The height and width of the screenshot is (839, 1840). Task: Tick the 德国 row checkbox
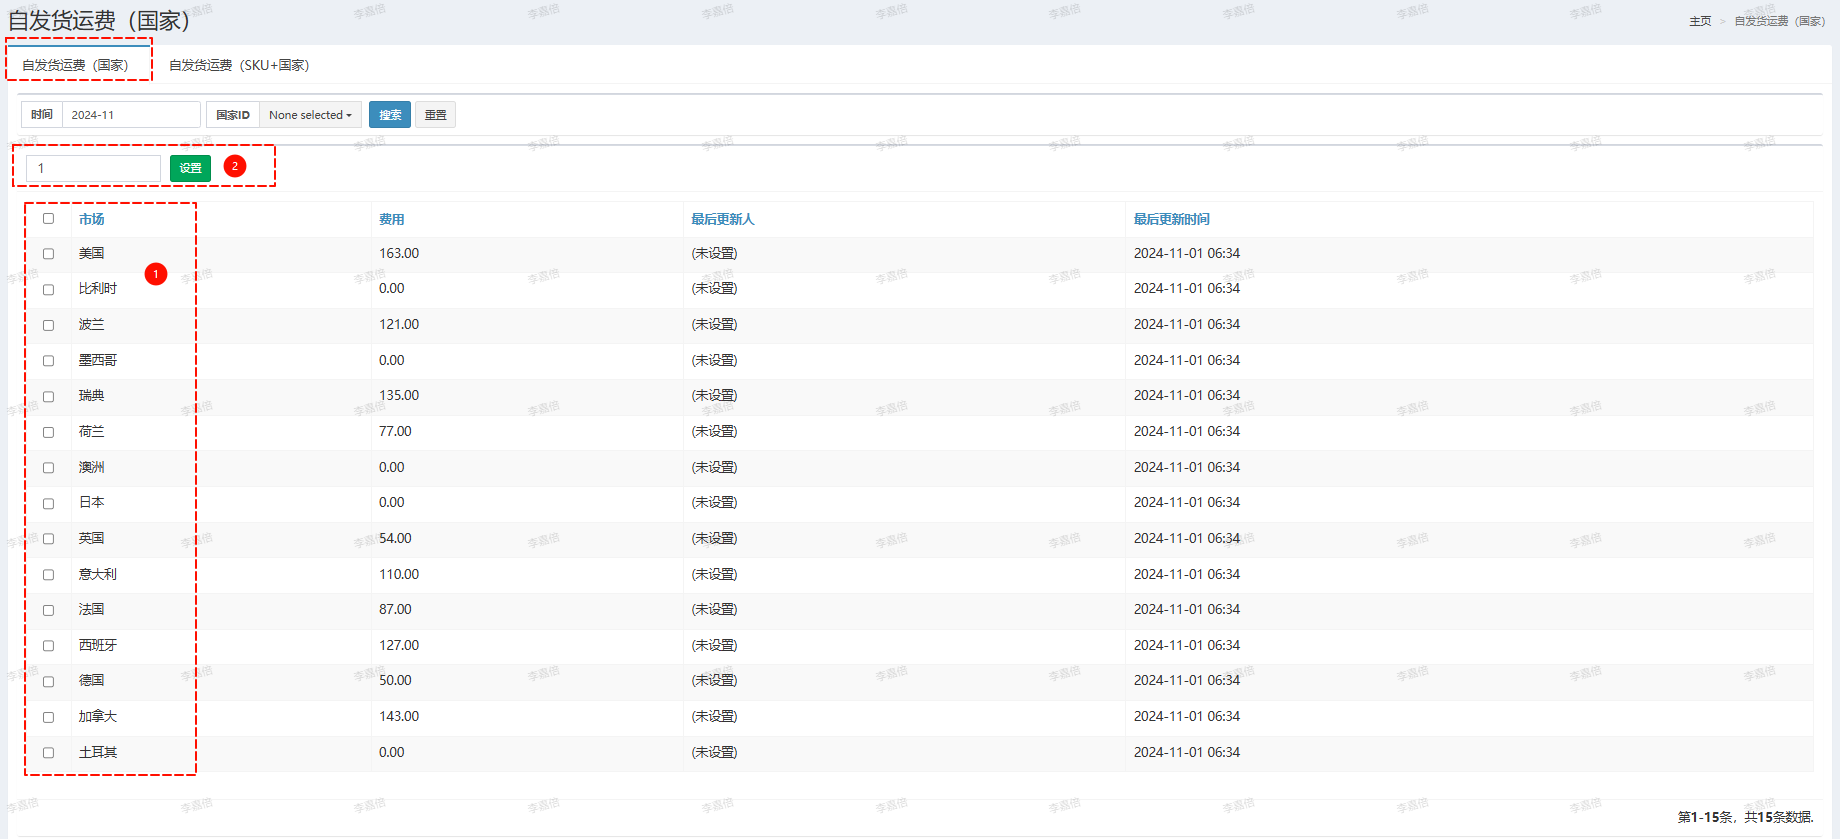pos(48,681)
